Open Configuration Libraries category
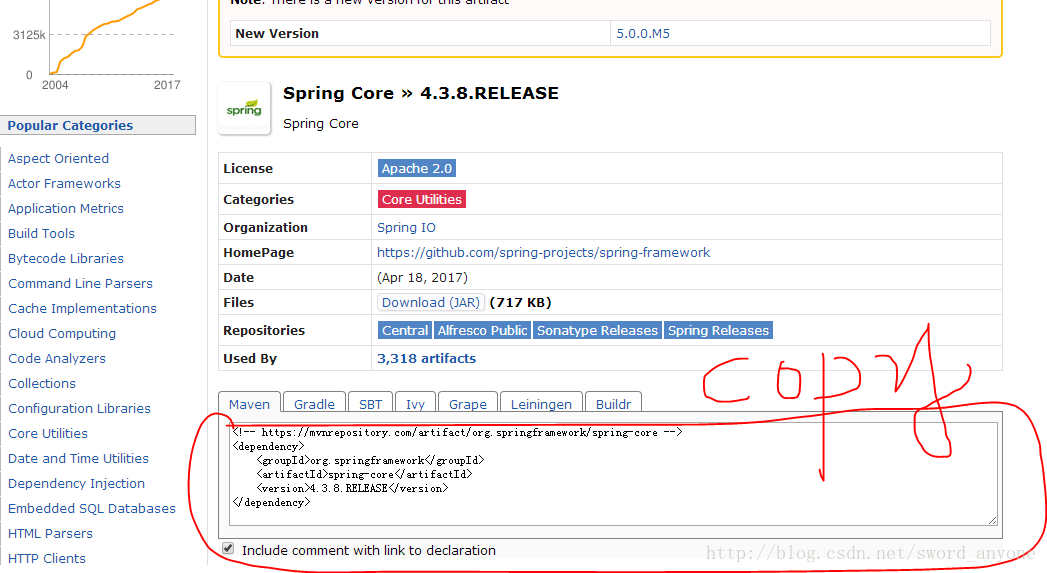Image resolution: width=1047 pixels, height=573 pixels. click(x=79, y=408)
